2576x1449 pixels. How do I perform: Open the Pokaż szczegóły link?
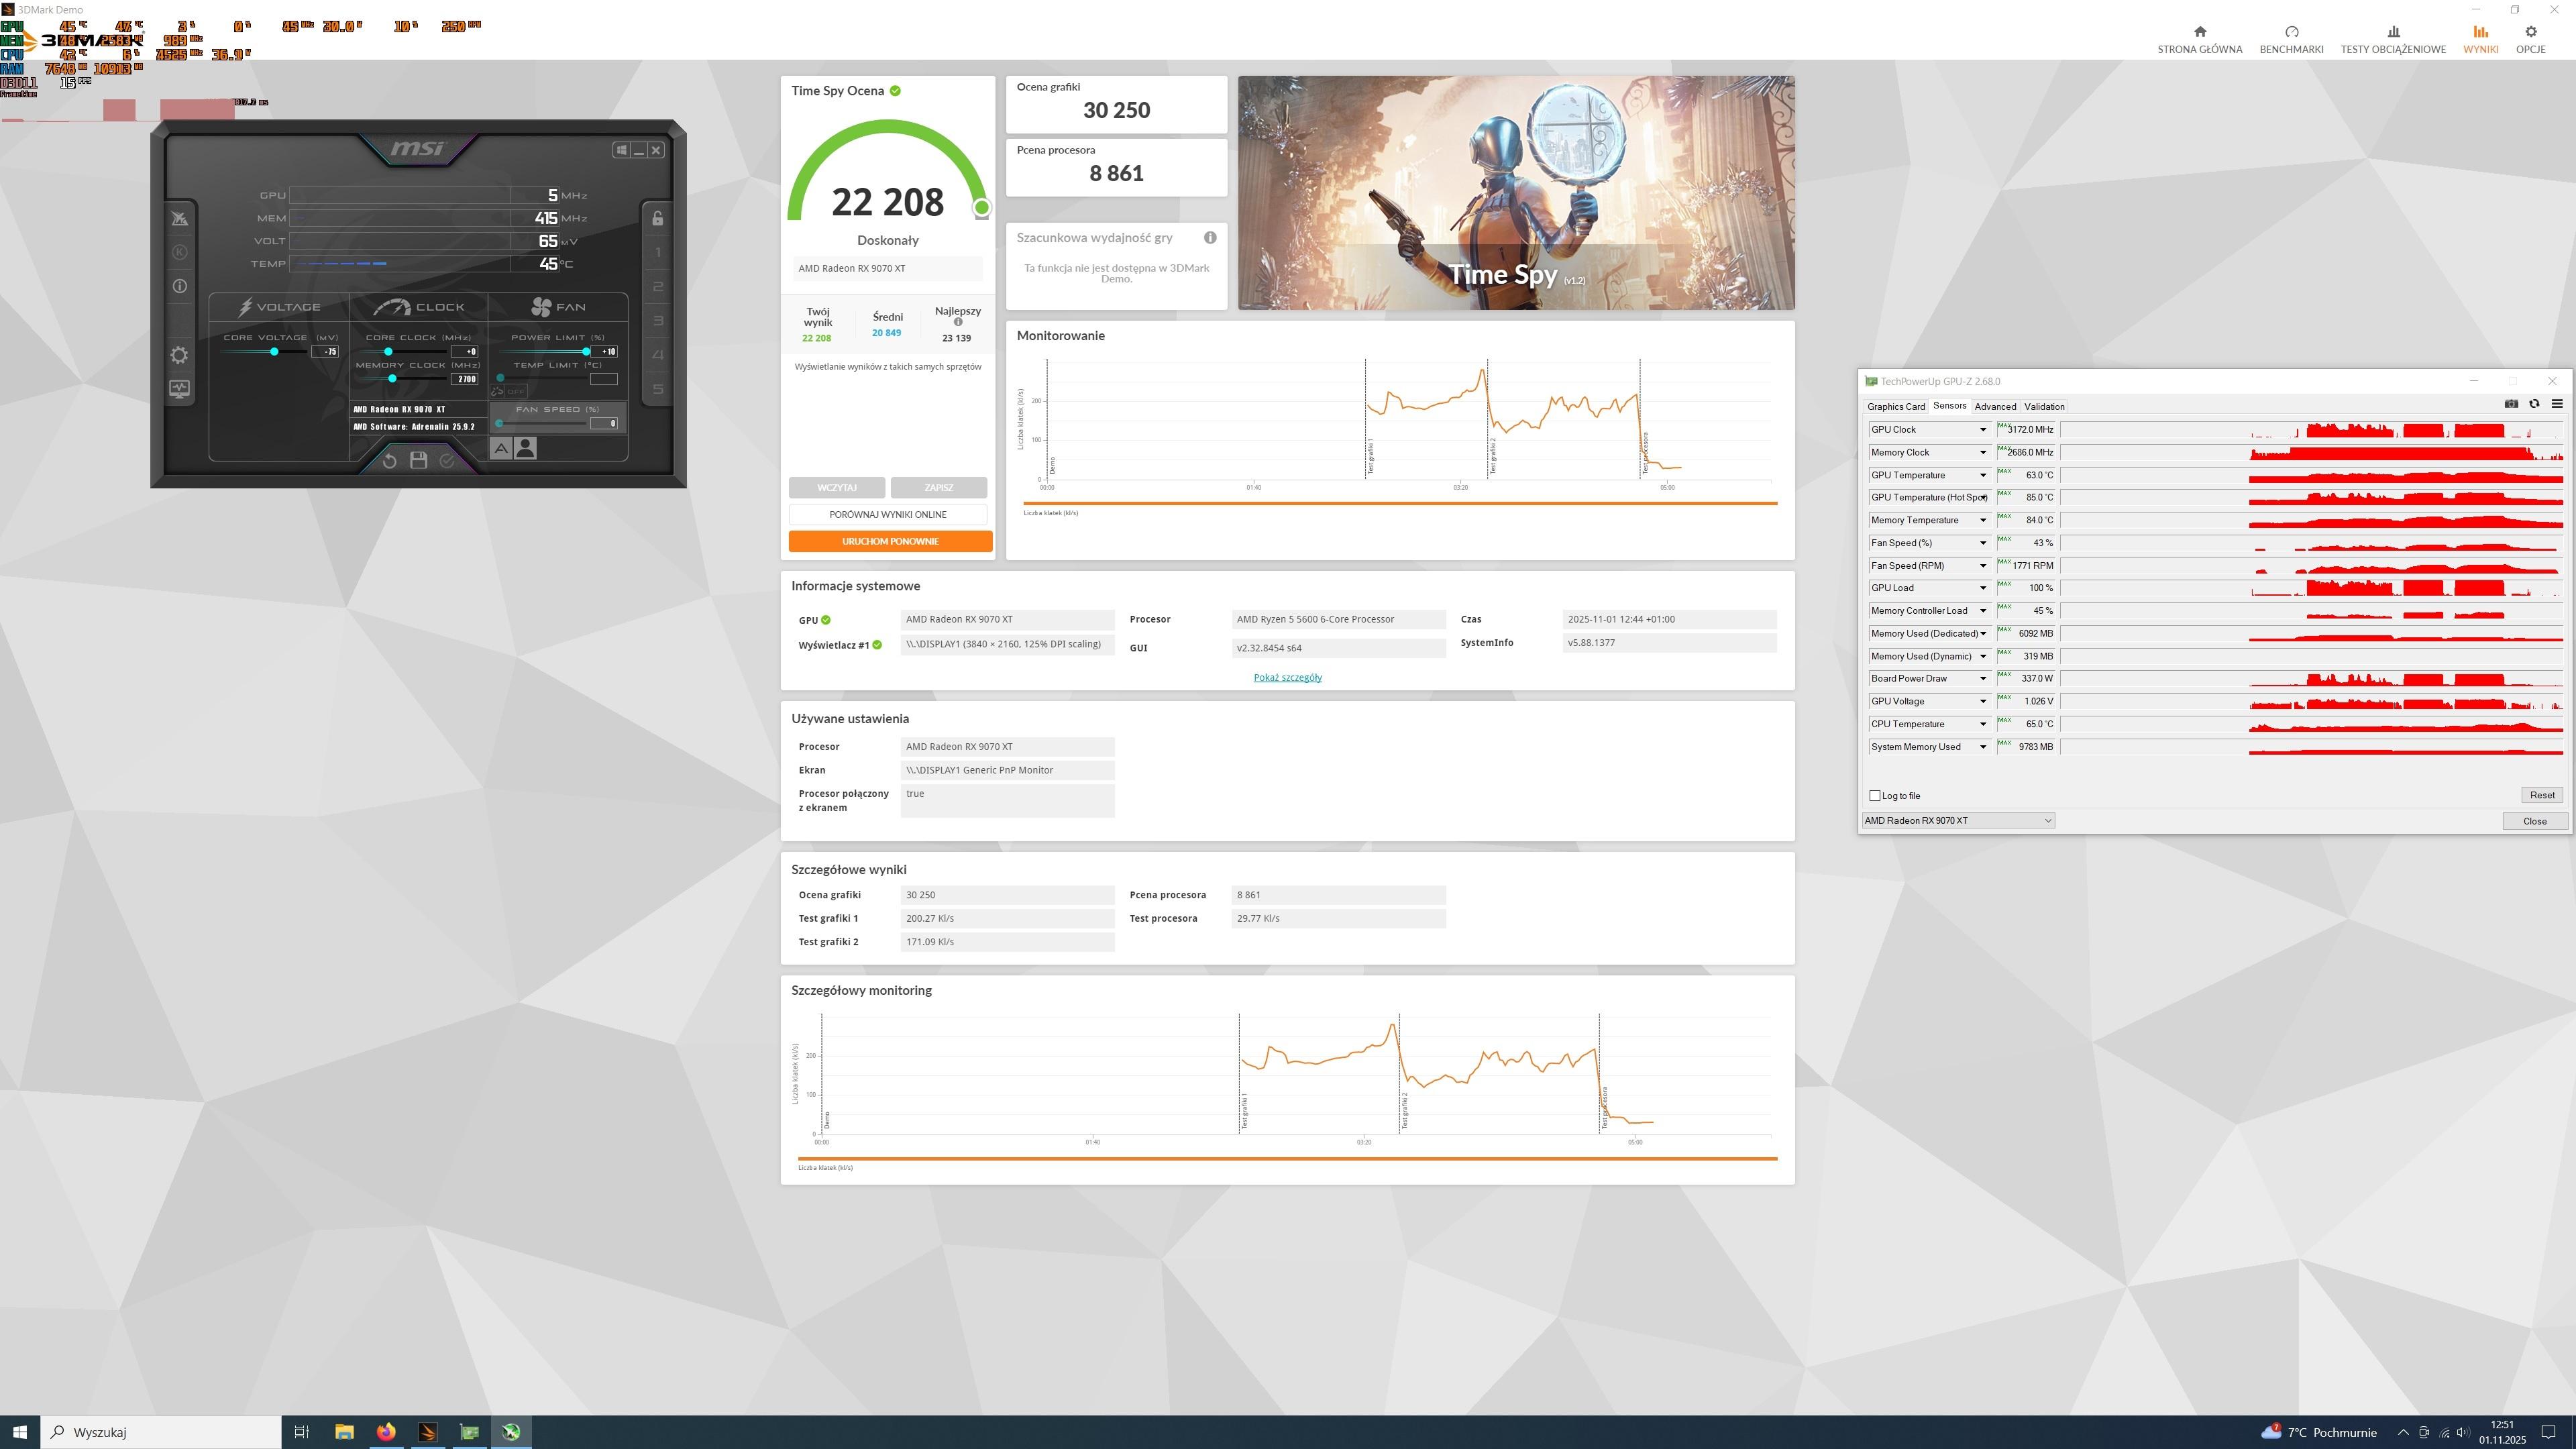(1287, 678)
